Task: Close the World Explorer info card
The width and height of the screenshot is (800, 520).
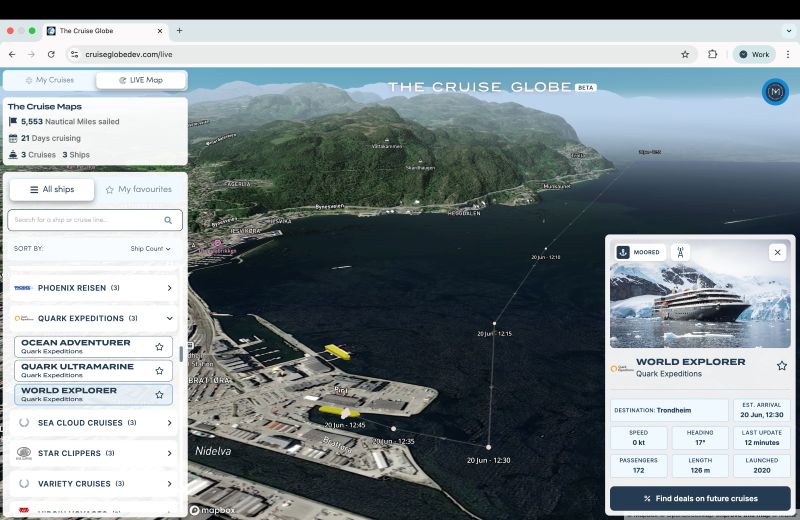Action: pos(778,253)
